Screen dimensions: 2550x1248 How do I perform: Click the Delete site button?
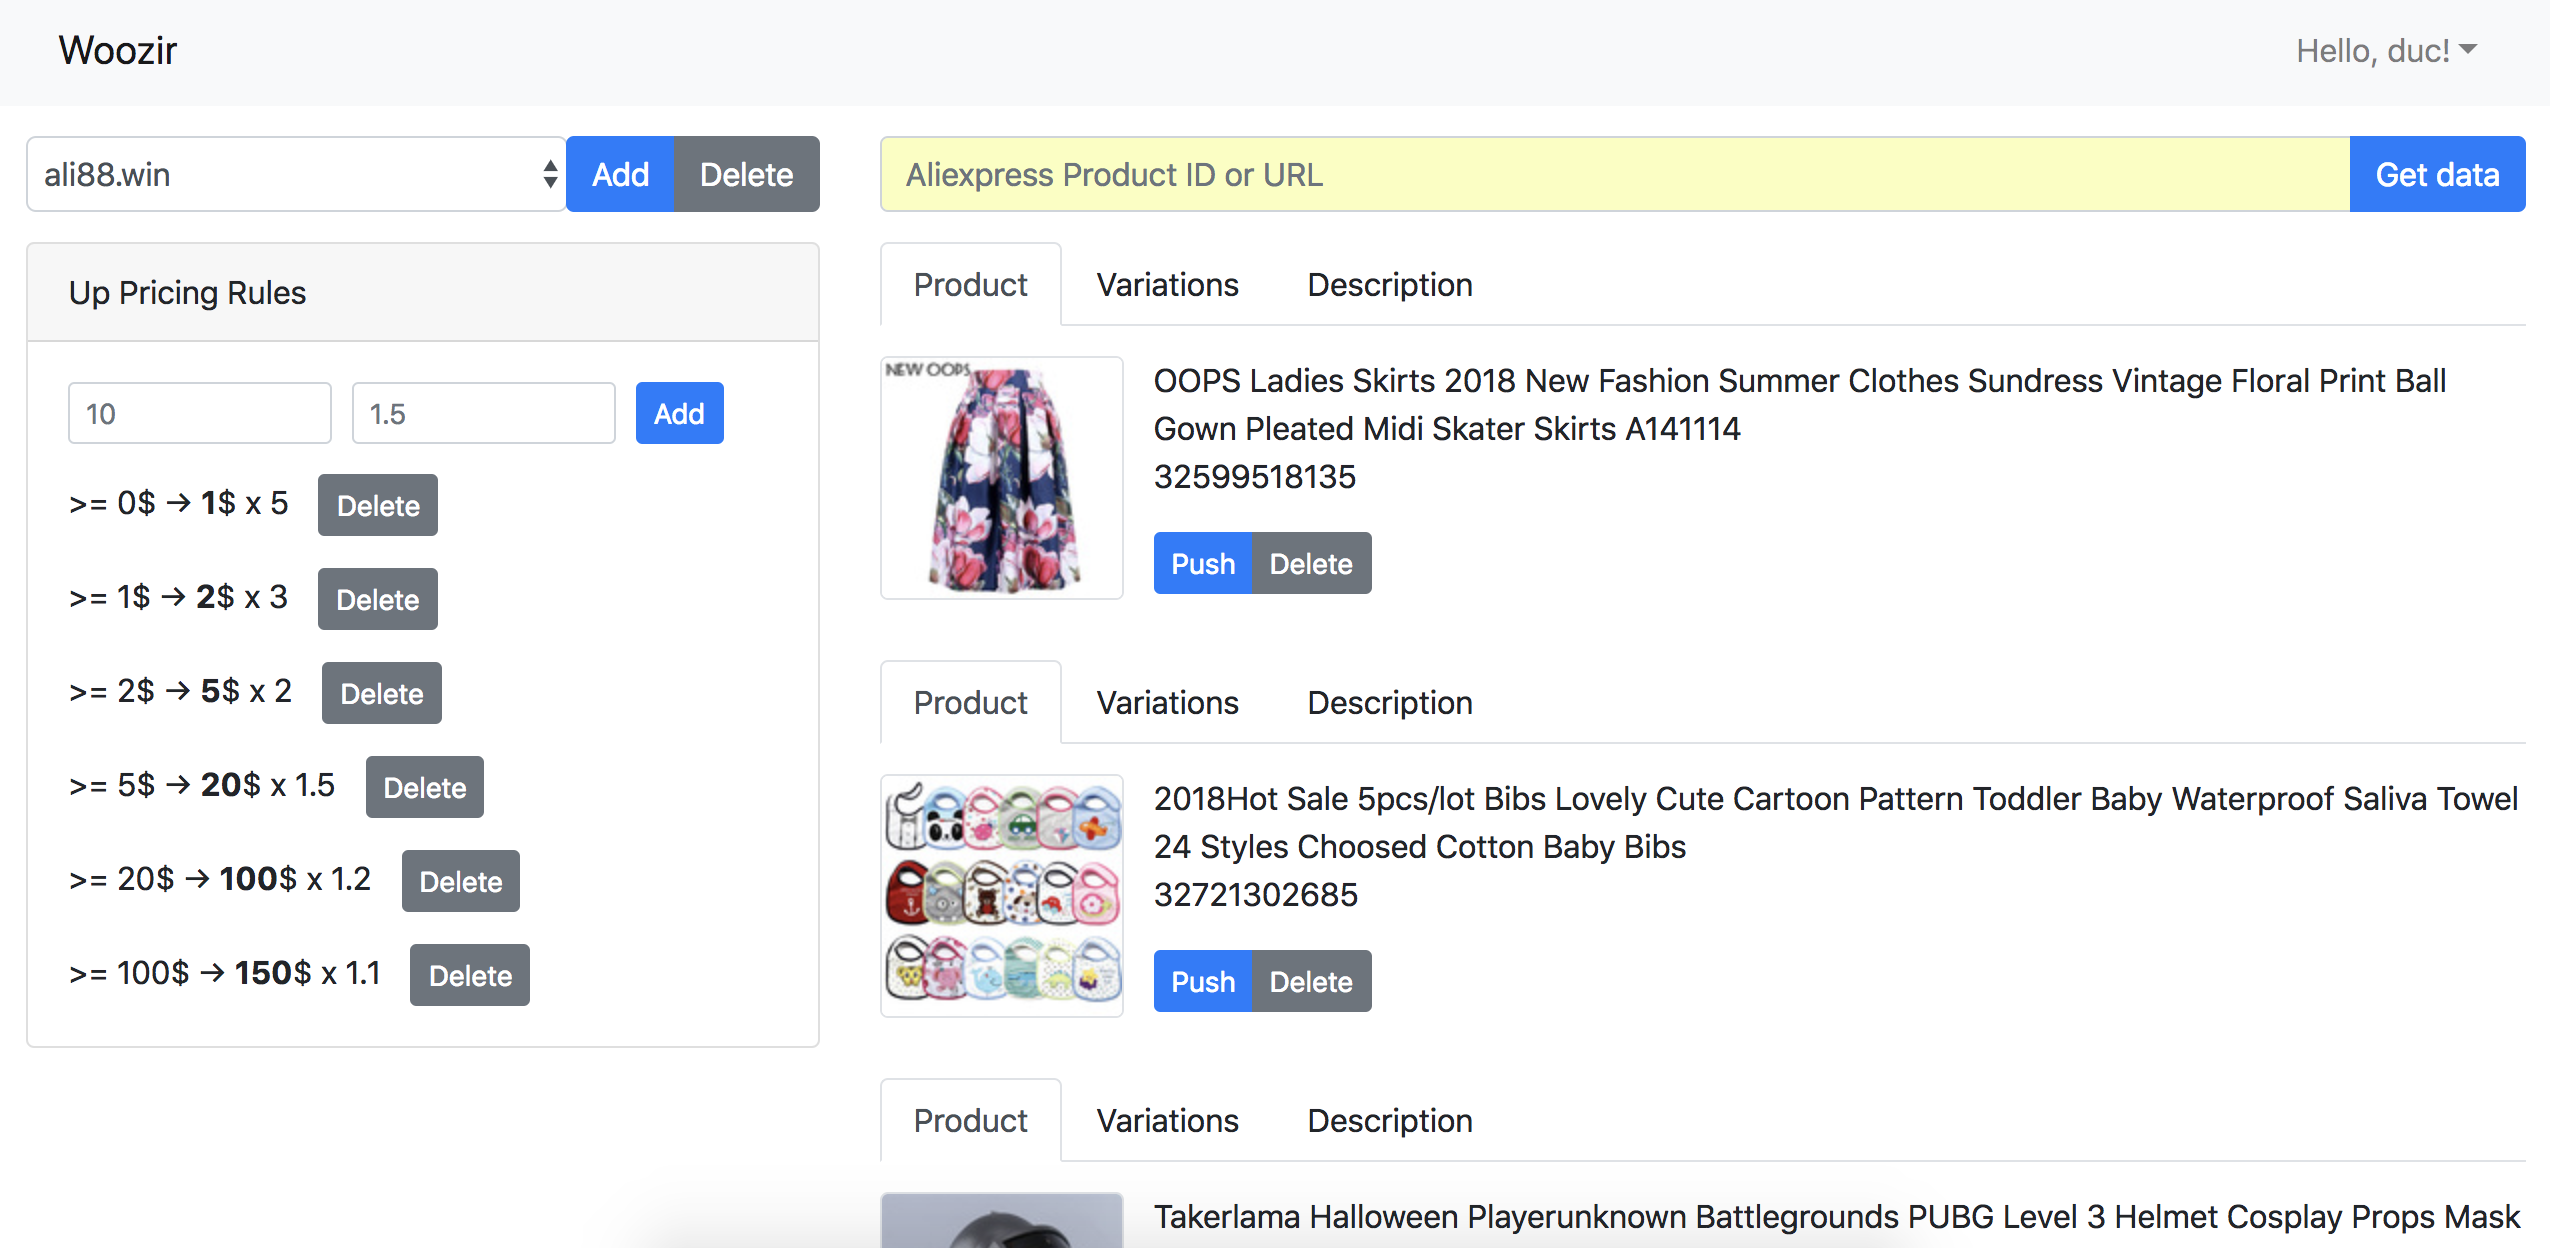pyautogui.click(x=746, y=174)
